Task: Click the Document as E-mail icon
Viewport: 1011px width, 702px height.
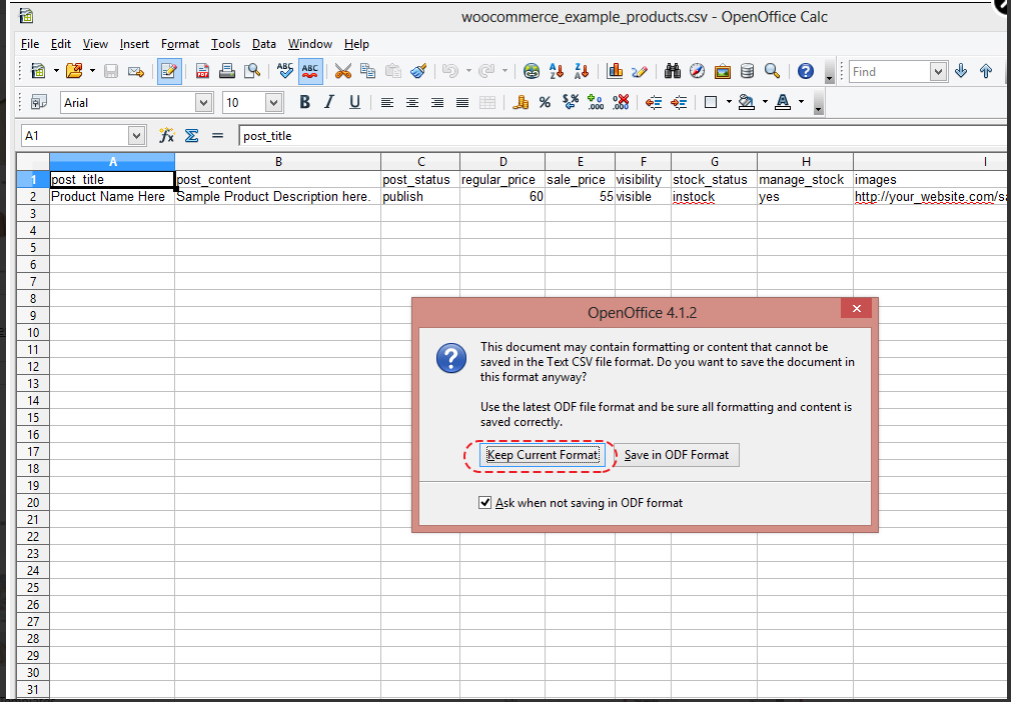Action: click(136, 72)
